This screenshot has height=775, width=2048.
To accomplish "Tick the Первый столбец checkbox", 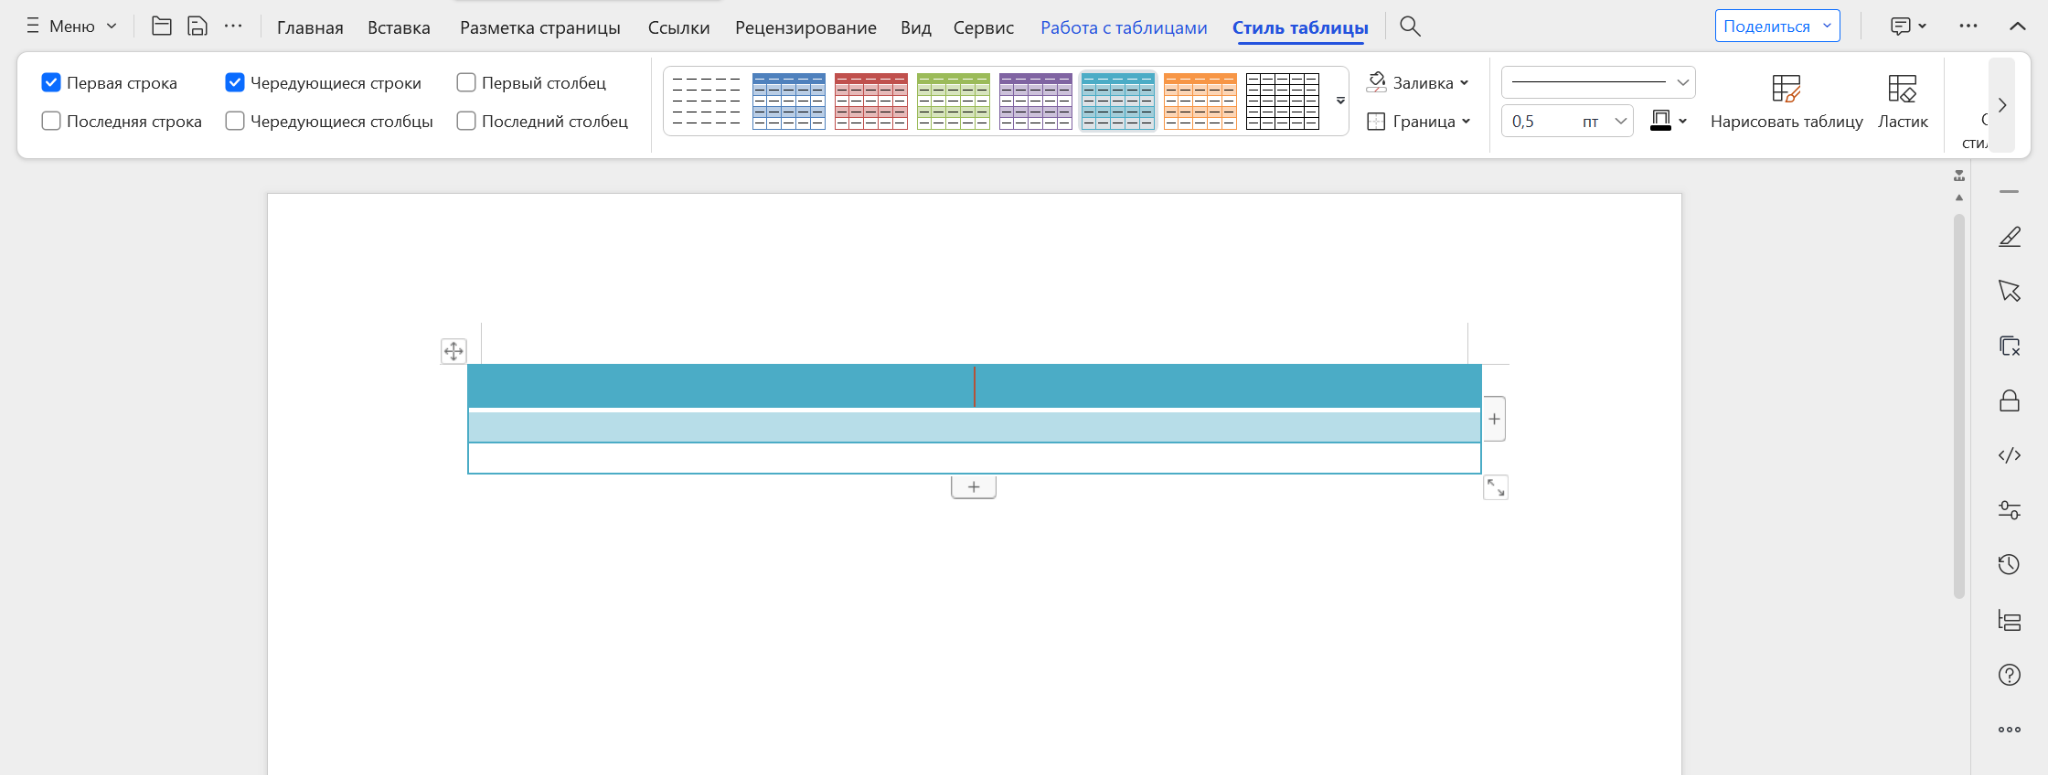I will [x=466, y=82].
